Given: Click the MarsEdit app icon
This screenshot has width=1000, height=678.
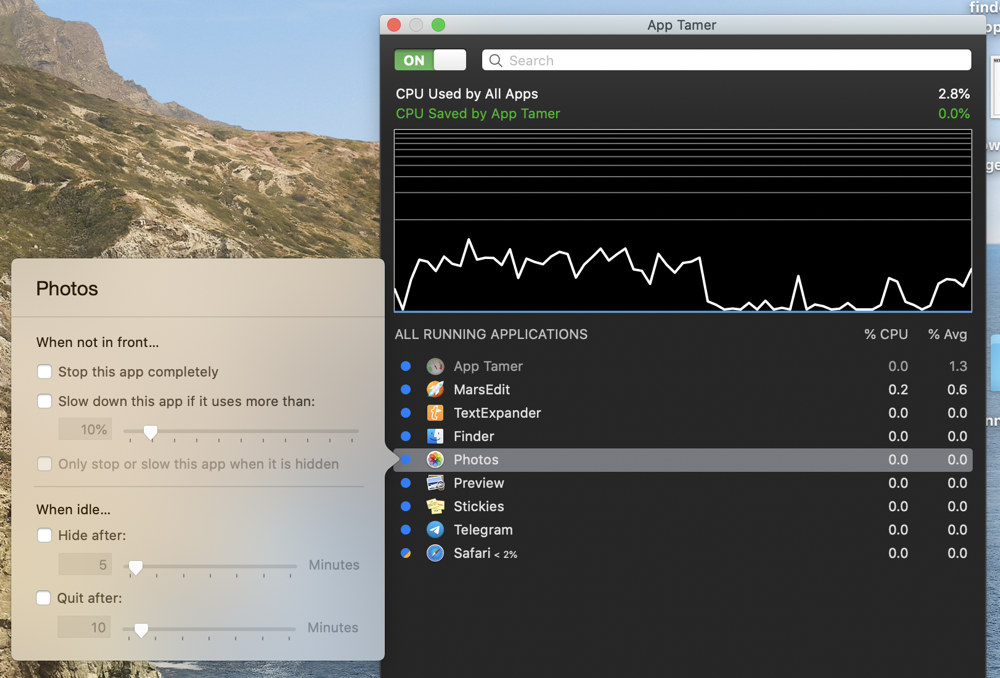Looking at the screenshot, I should [x=435, y=390].
